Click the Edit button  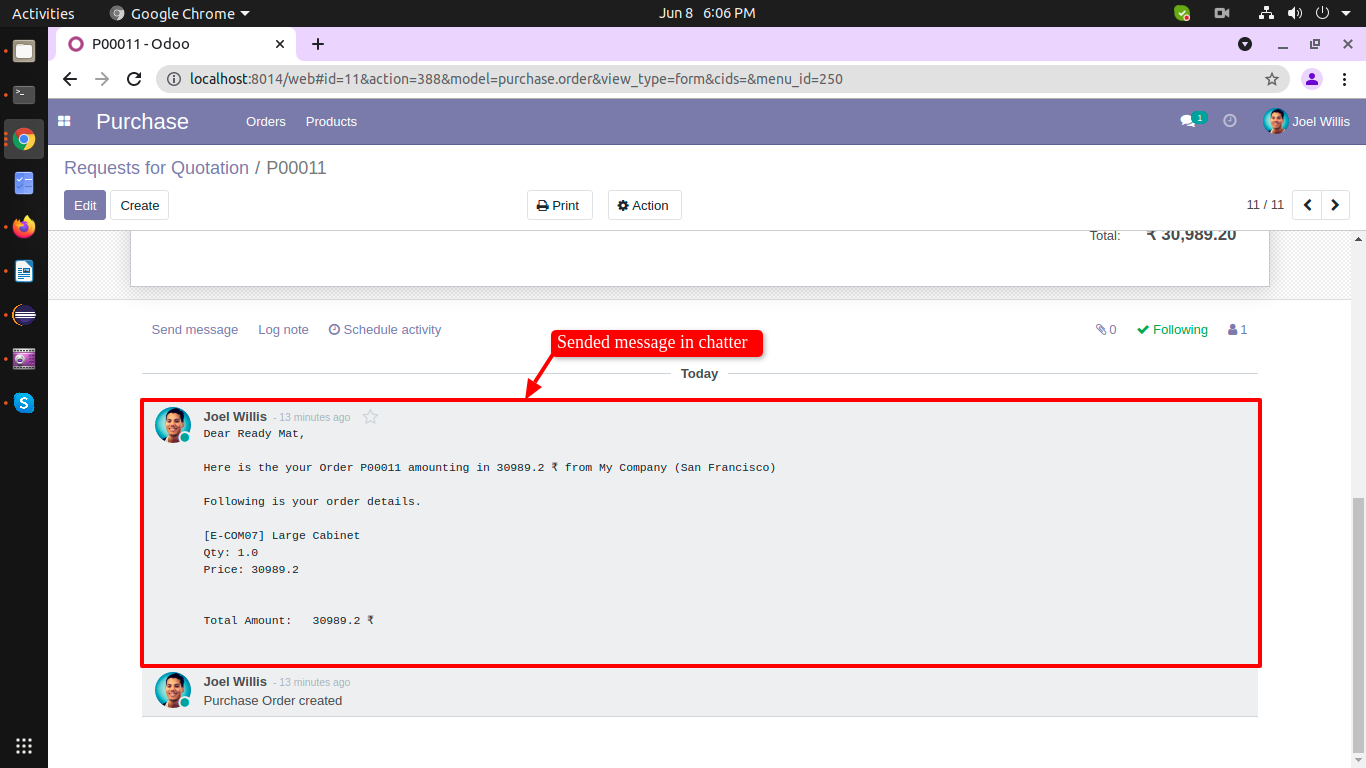pyautogui.click(x=85, y=205)
